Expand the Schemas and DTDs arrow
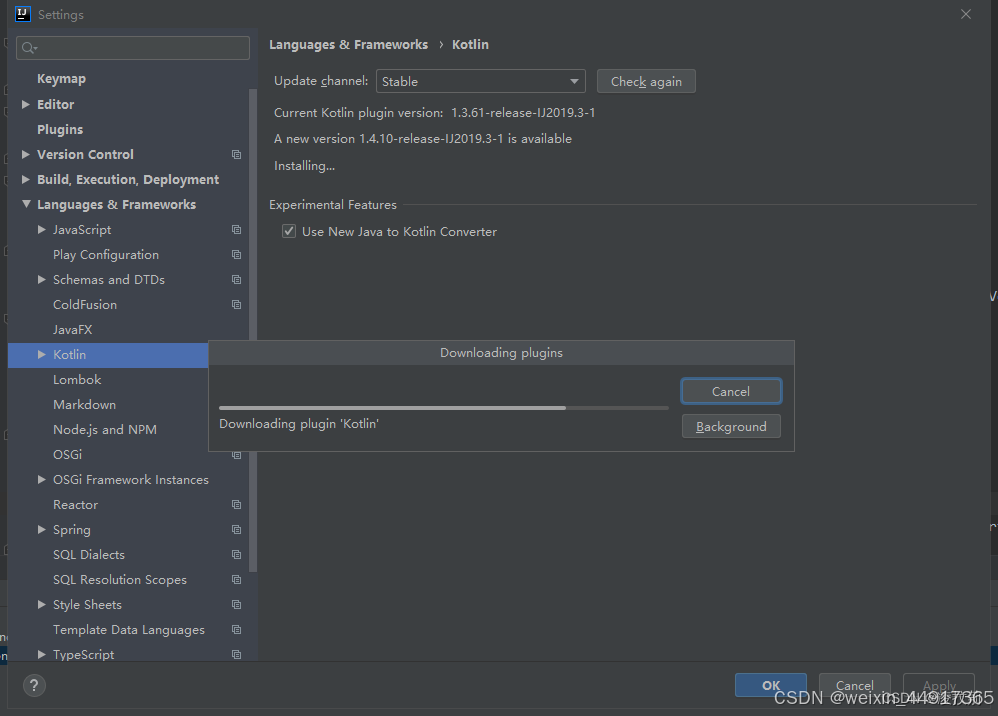Screen dimensions: 998x716 coord(41,279)
